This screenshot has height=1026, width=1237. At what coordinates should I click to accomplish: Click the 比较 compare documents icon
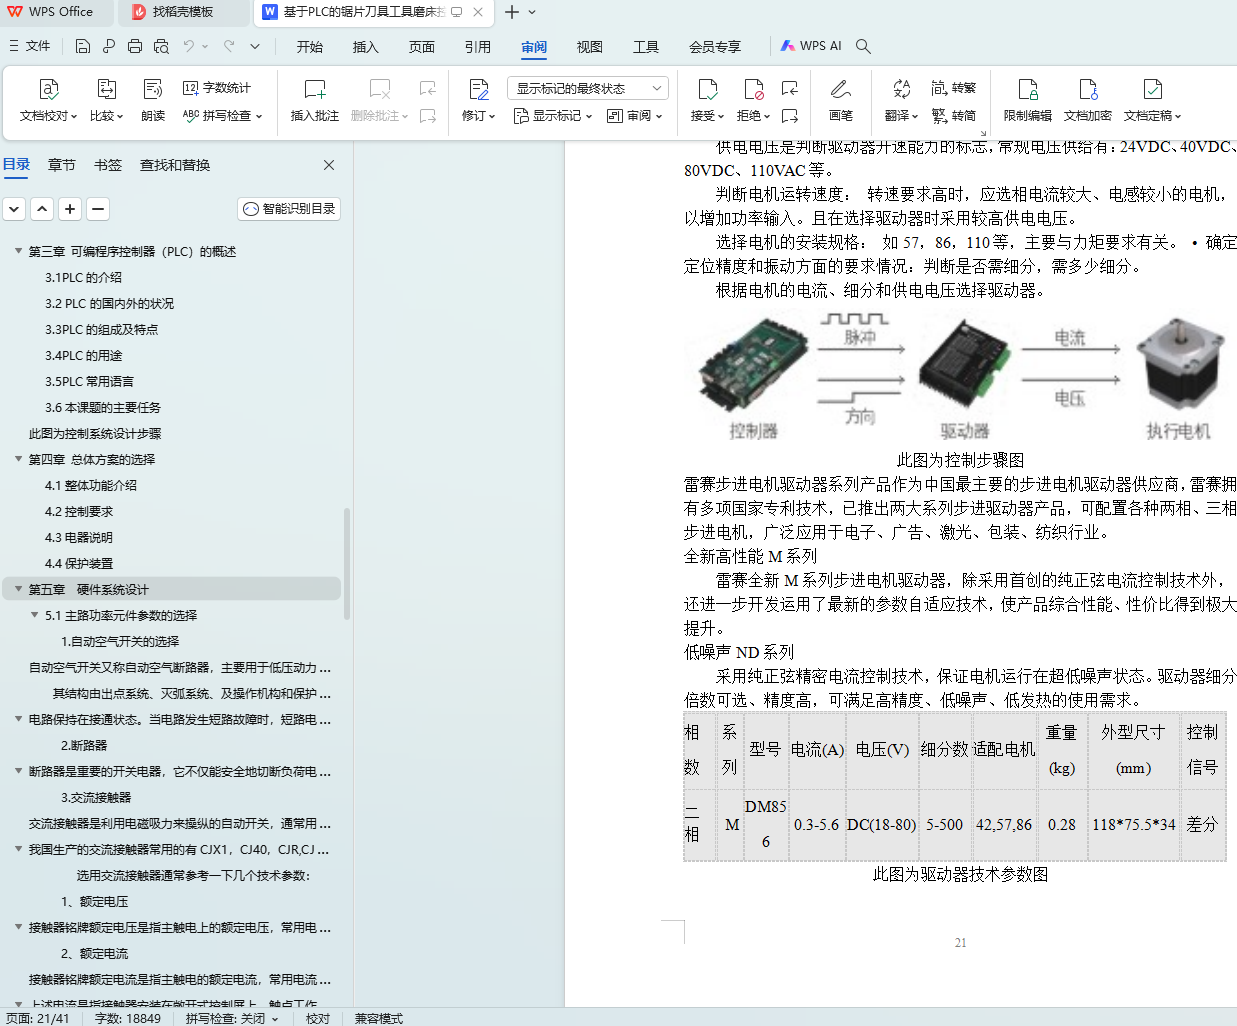pyautogui.click(x=107, y=89)
